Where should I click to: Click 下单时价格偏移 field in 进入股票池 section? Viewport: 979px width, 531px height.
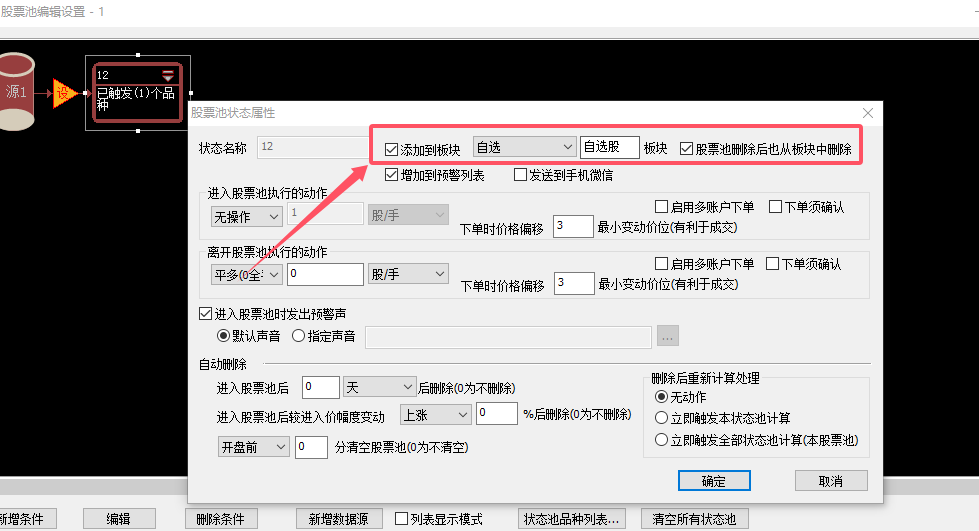573,226
